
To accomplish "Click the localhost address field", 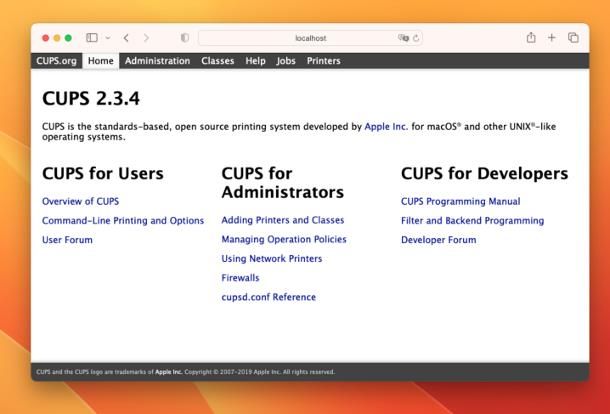I will click(310, 38).
